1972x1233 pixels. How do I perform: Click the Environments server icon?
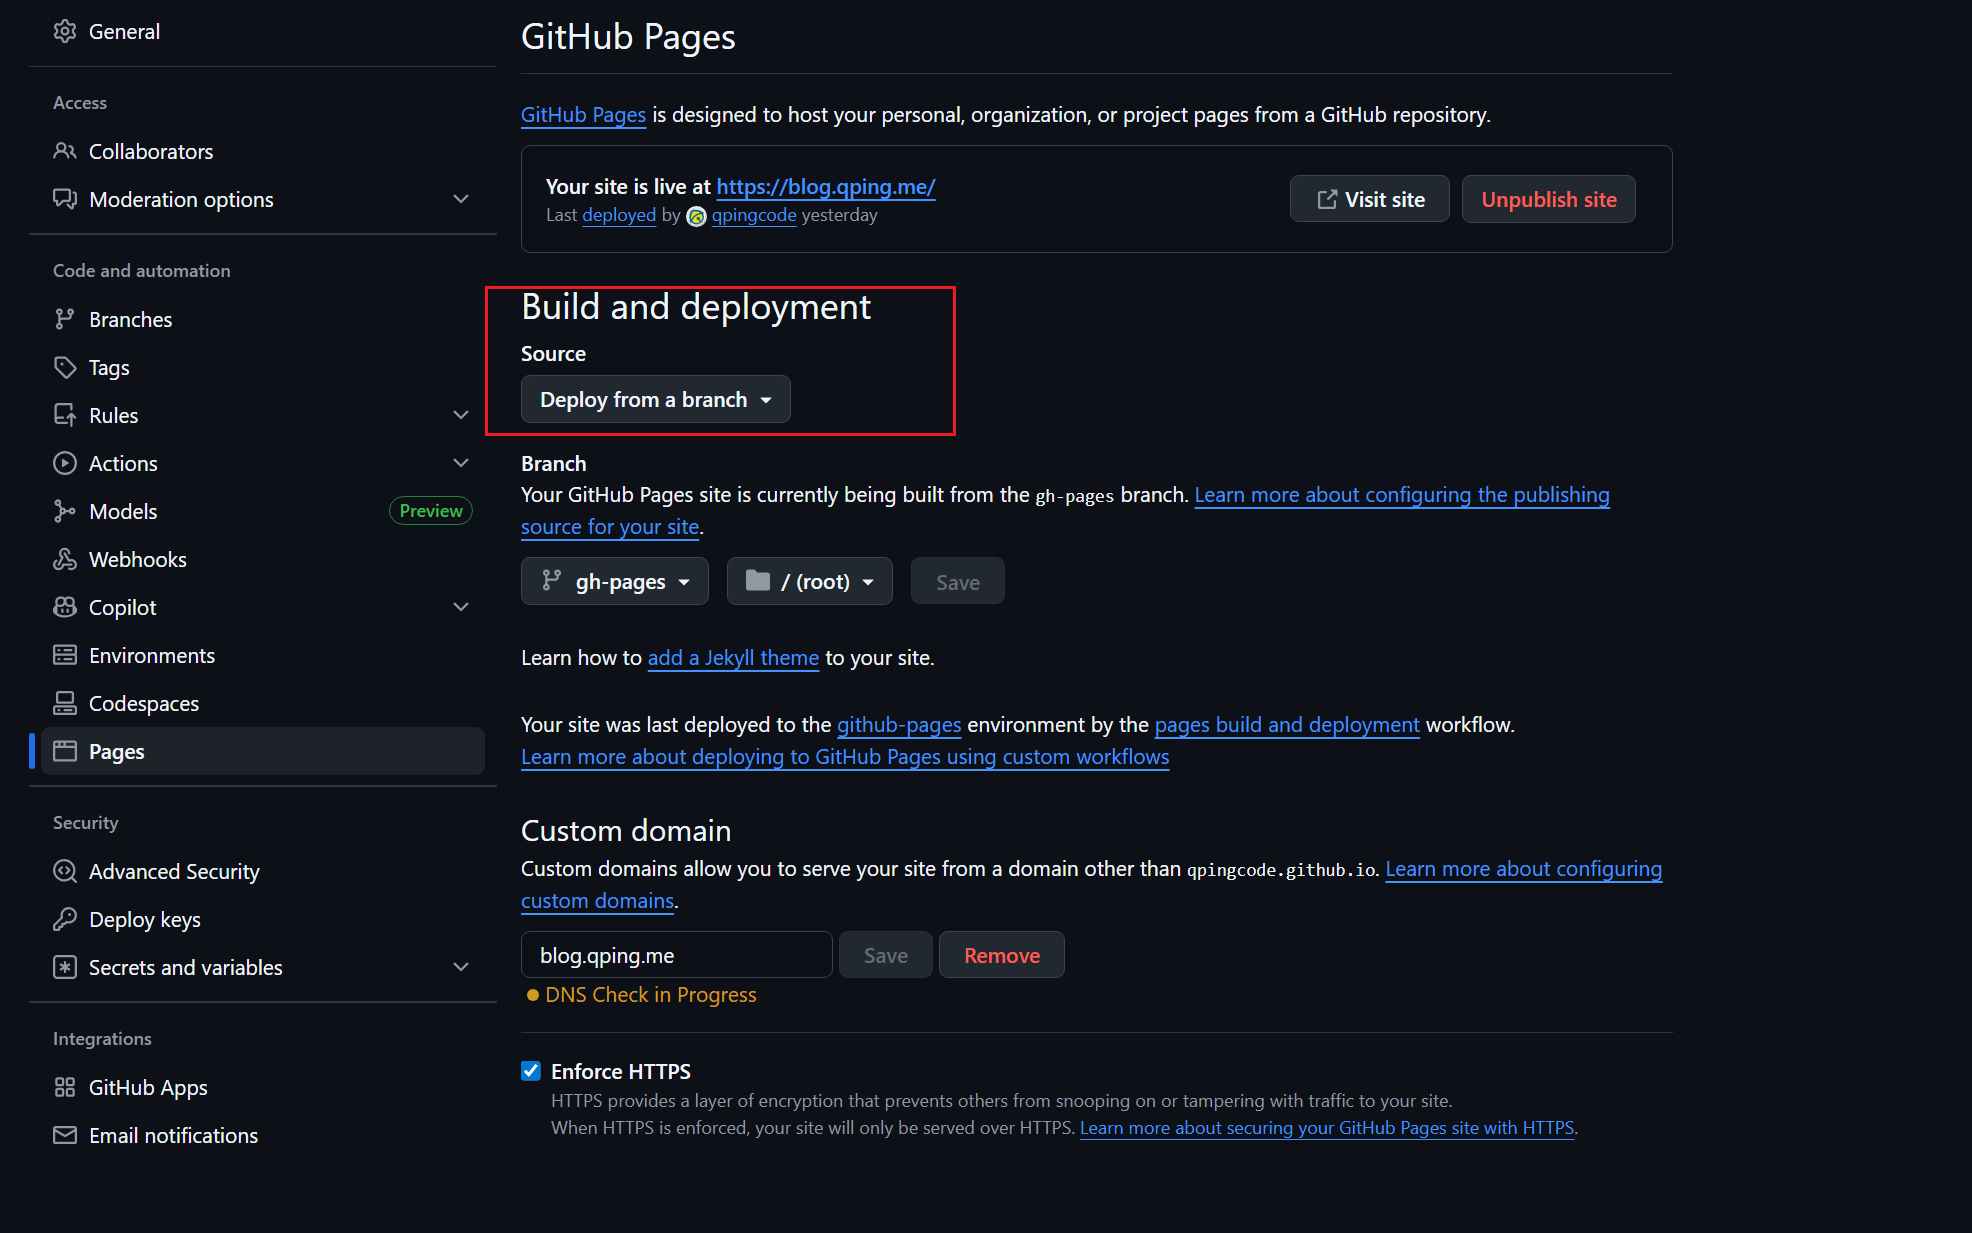click(65, 655)
